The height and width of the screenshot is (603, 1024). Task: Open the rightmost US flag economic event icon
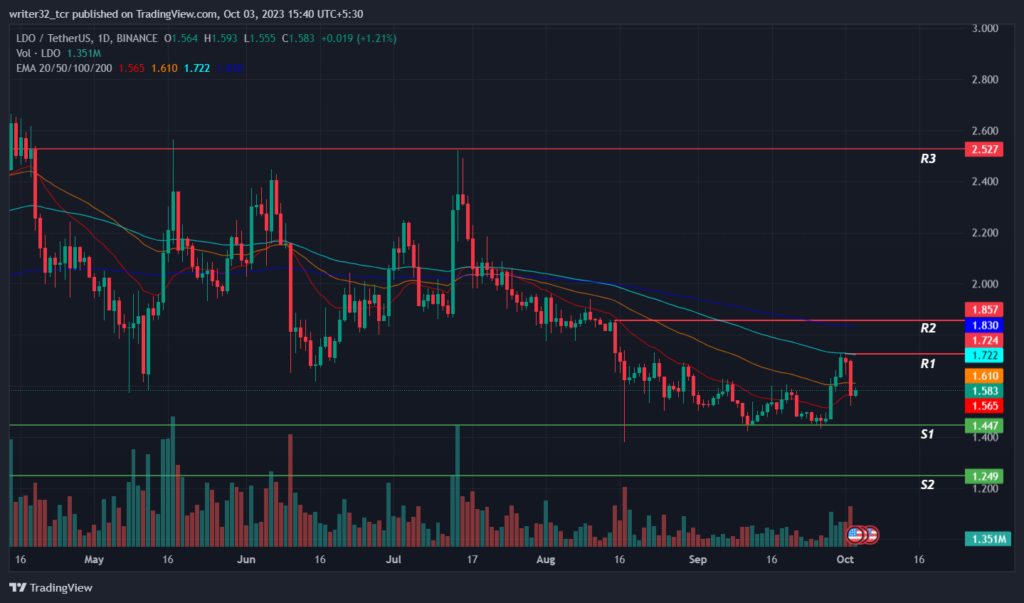click(871, 535)
